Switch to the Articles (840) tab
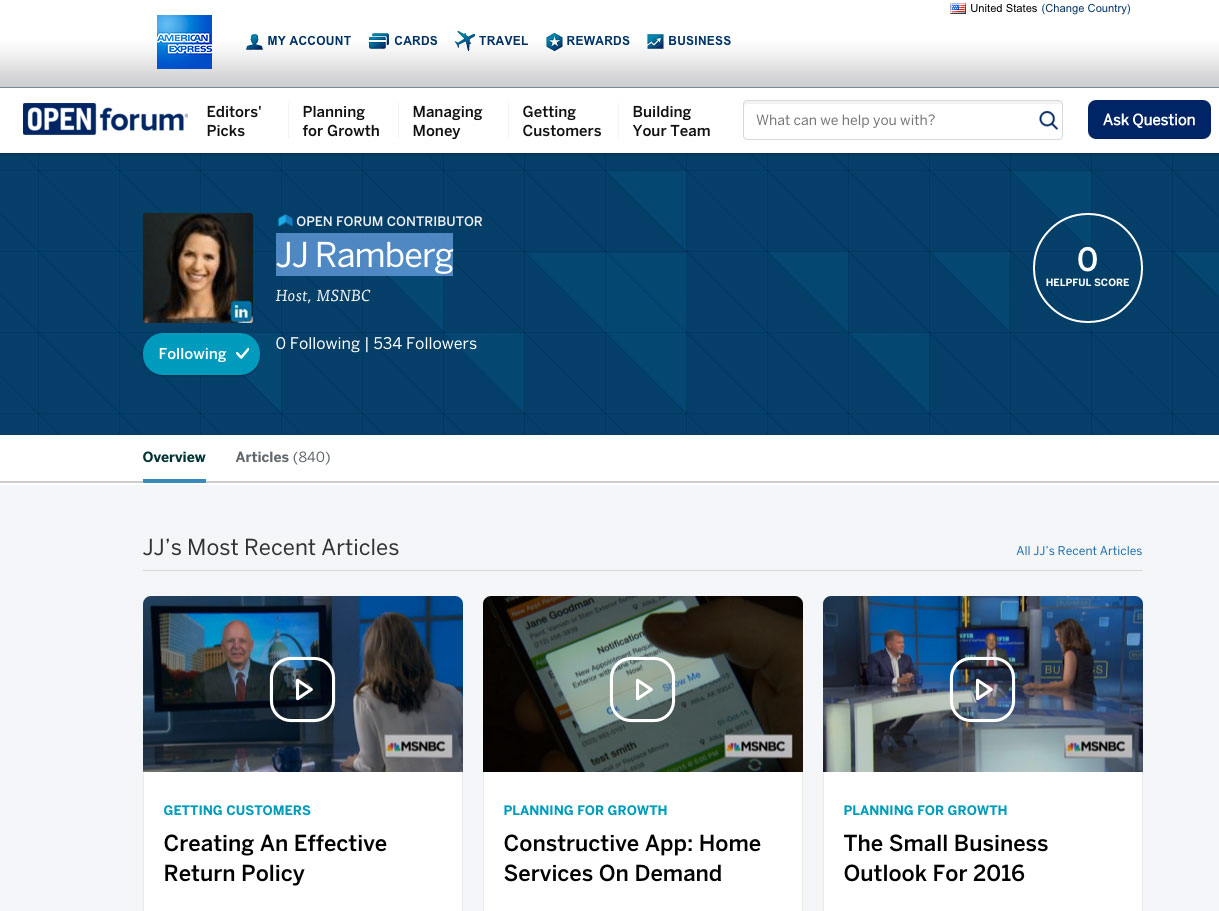The width and height of the screenshot is (1219, 911). pos(282,457)
